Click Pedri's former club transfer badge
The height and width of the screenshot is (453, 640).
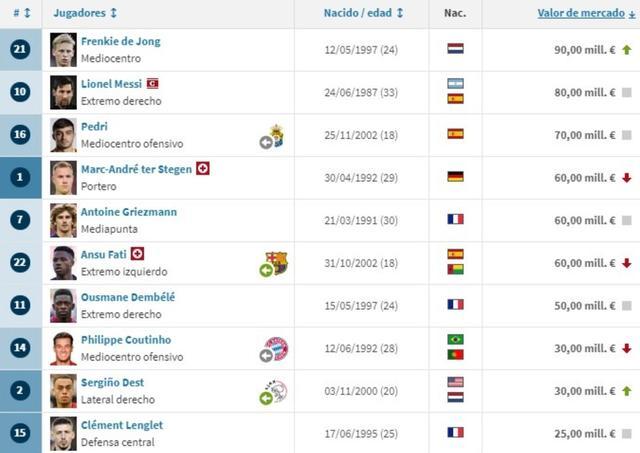pyautogui.click(x=272, y=137)
